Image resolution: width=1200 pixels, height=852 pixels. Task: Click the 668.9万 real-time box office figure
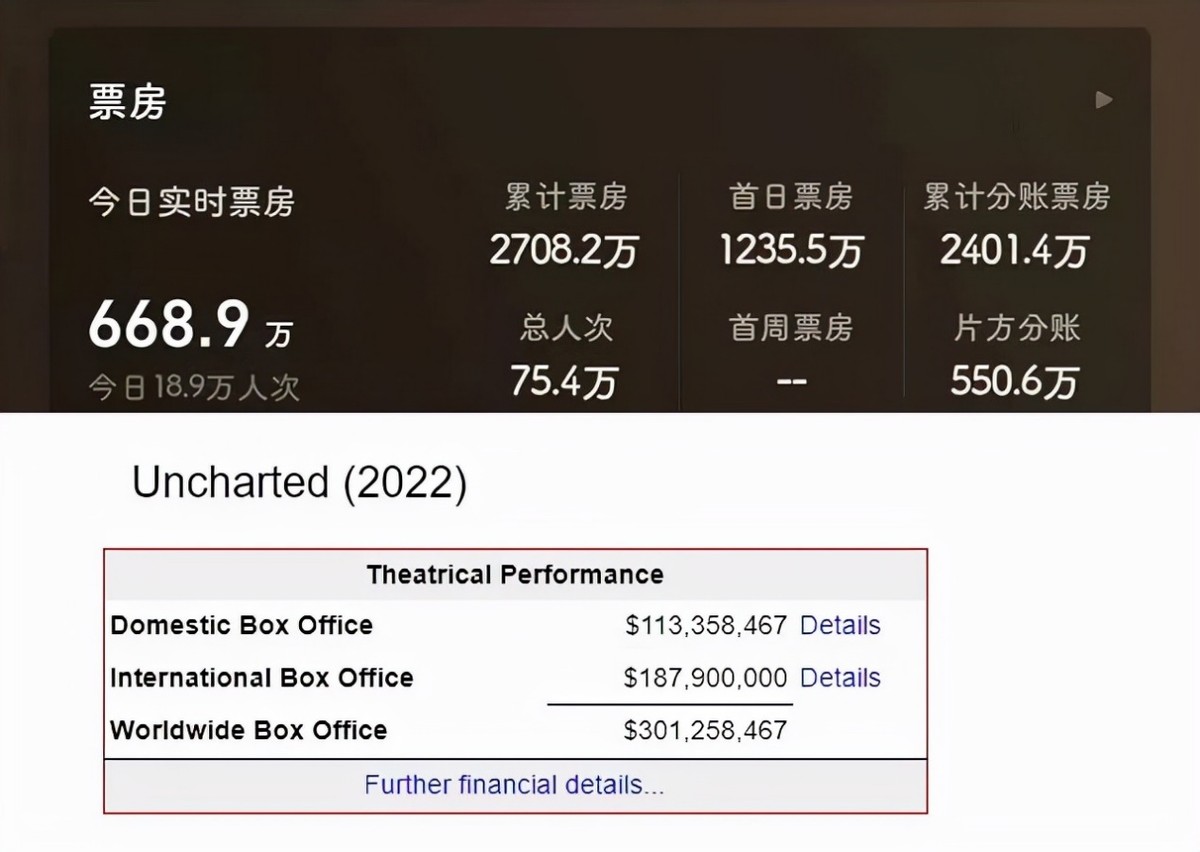(190, 326)
